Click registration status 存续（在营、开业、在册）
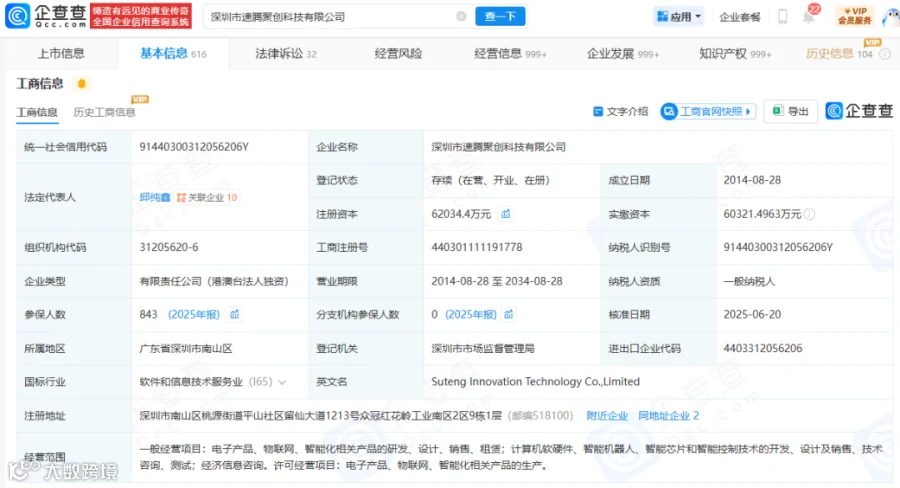Image resolution: width=900 pixels, height=488 pixels. coord(491,180)
